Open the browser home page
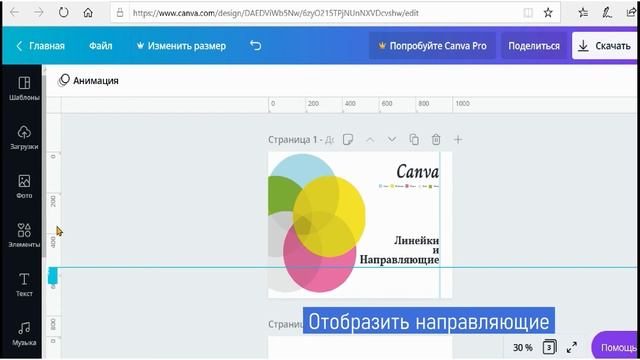 88,13
